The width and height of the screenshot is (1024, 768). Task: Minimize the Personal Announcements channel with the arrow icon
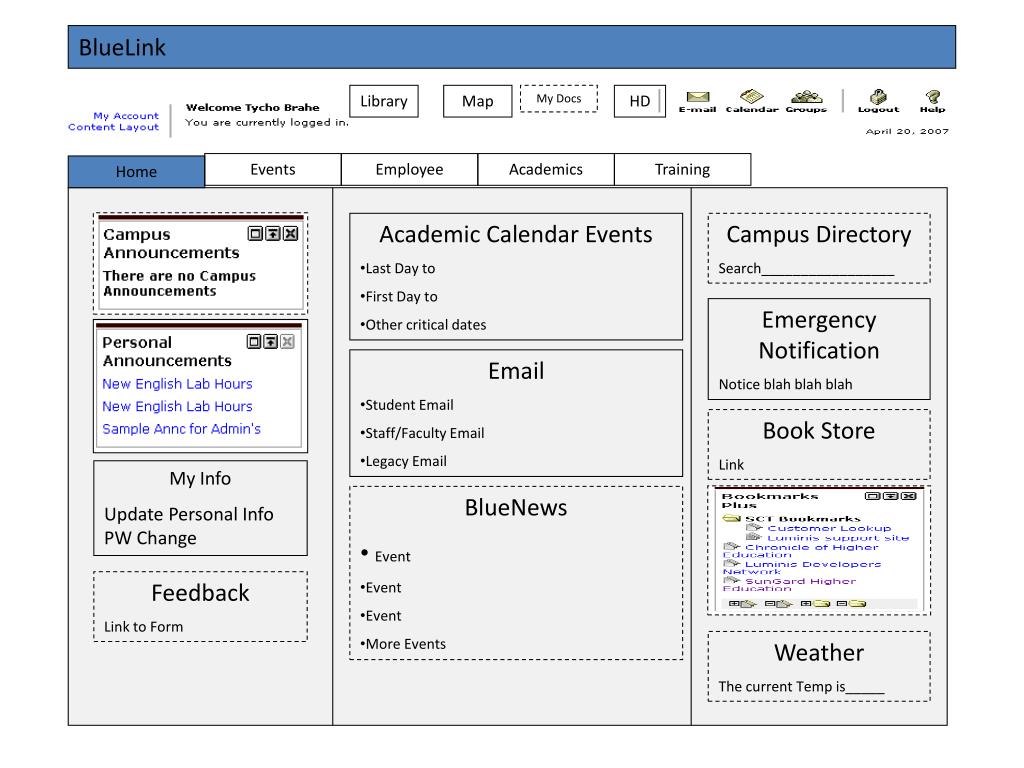point(270,341)
